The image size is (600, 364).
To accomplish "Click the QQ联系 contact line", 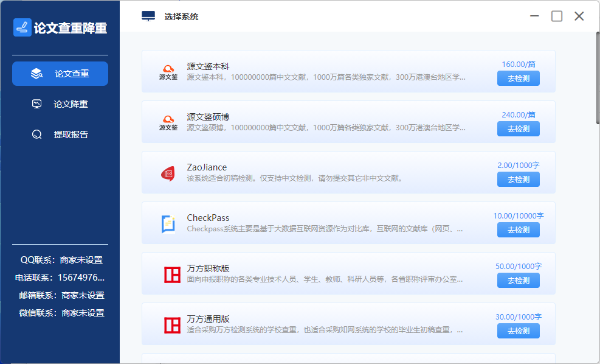I will click(x=61, y=260).
